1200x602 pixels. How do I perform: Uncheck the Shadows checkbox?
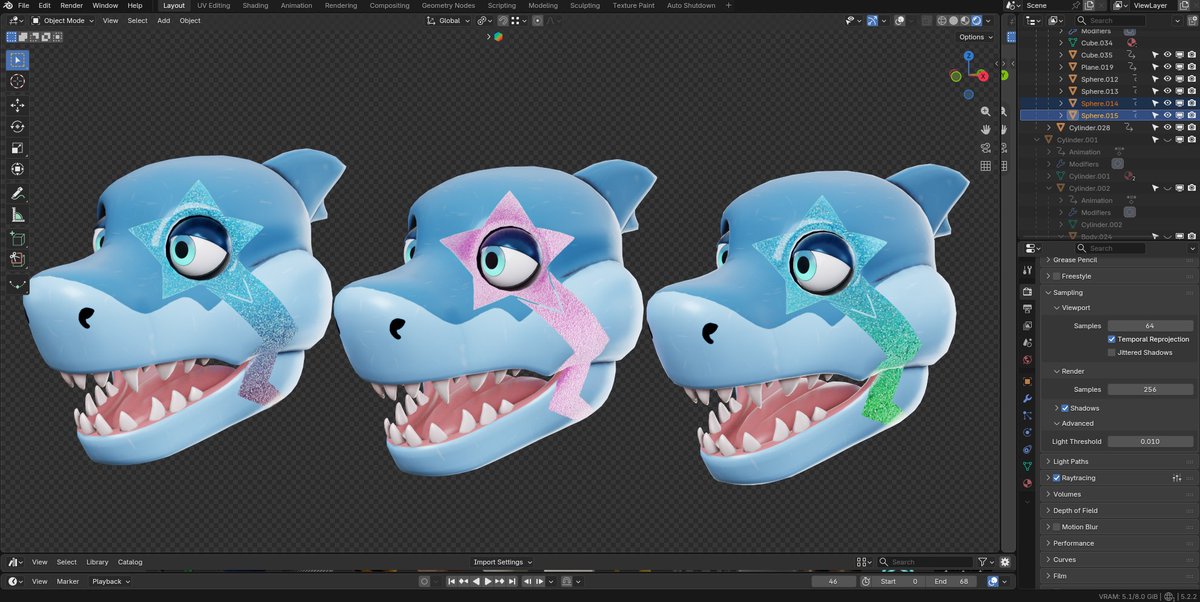click(x=1065, y=408)
